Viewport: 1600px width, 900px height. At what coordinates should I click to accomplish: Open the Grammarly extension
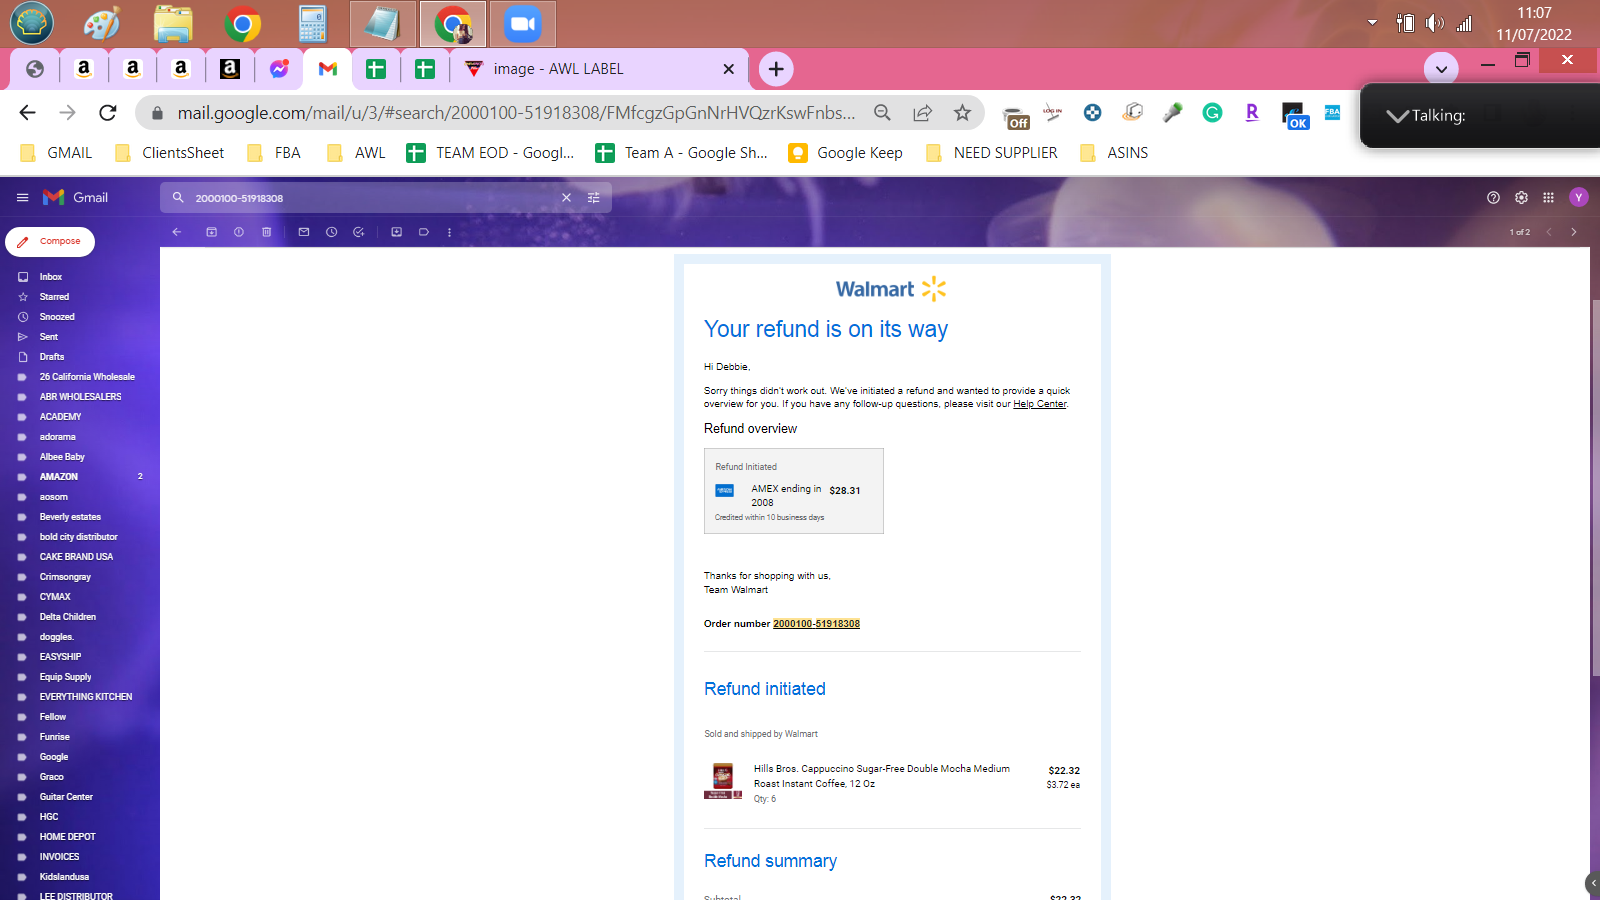pos(1212,113)
